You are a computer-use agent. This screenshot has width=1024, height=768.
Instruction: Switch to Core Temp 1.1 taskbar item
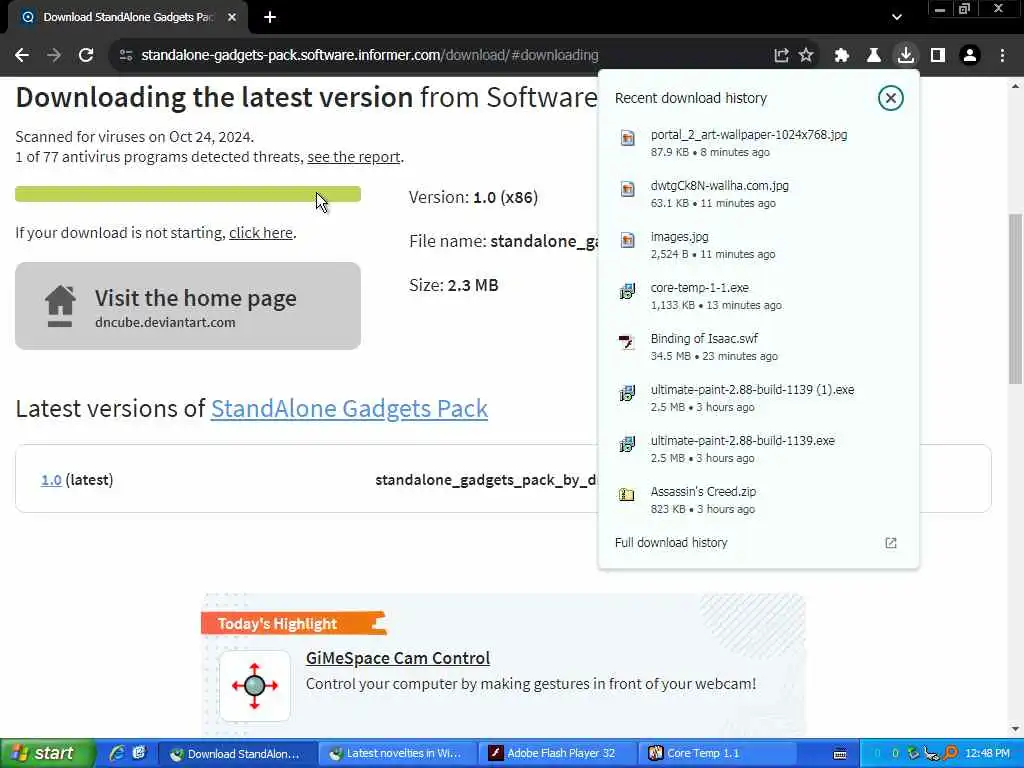tap(716, 754)
